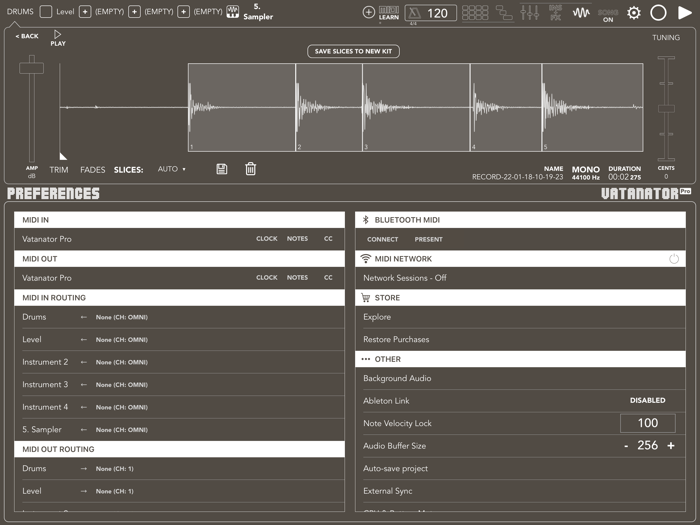The image size is (700, 525).
Task: Click Restore Purchases in Store section
Action: pyautogui.click(x=396, y=340)
